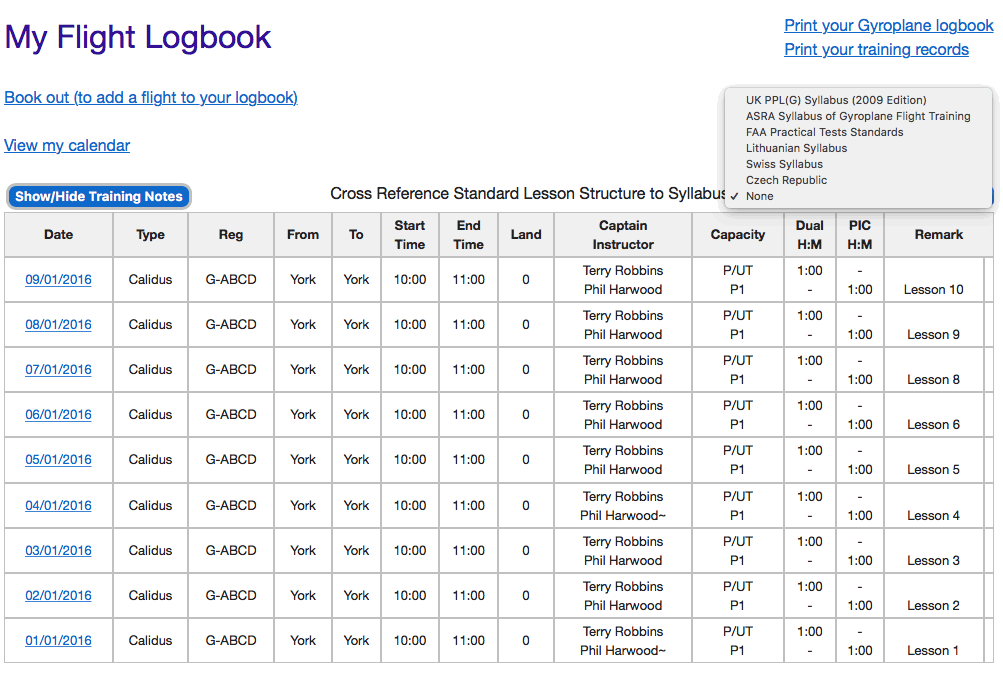Viewport: 1003px width, 677px height.
Task: Open Book out to add a flight
Action: point(151,97)
